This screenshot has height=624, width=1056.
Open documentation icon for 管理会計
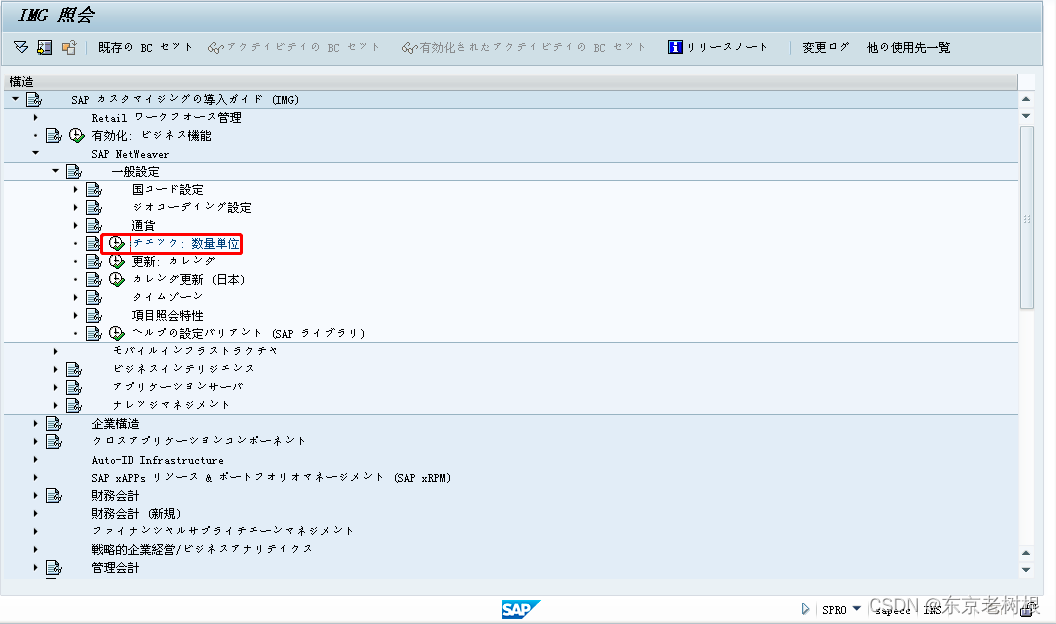(x=54, y=567)
